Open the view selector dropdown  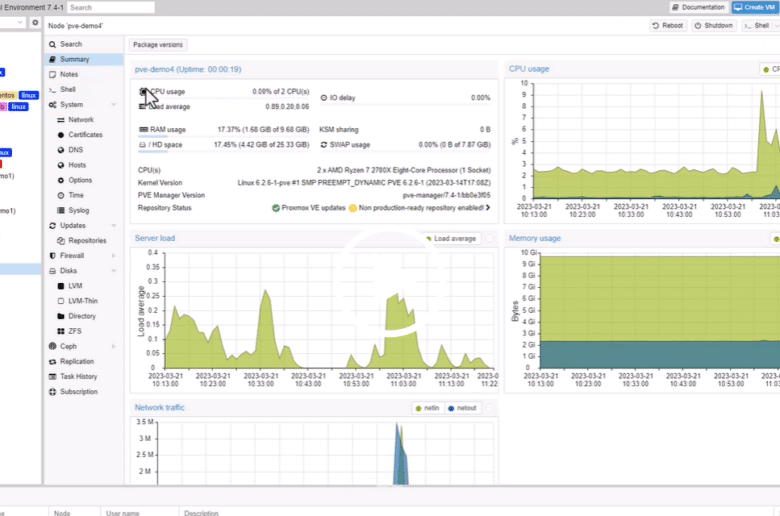pos(19,22)
